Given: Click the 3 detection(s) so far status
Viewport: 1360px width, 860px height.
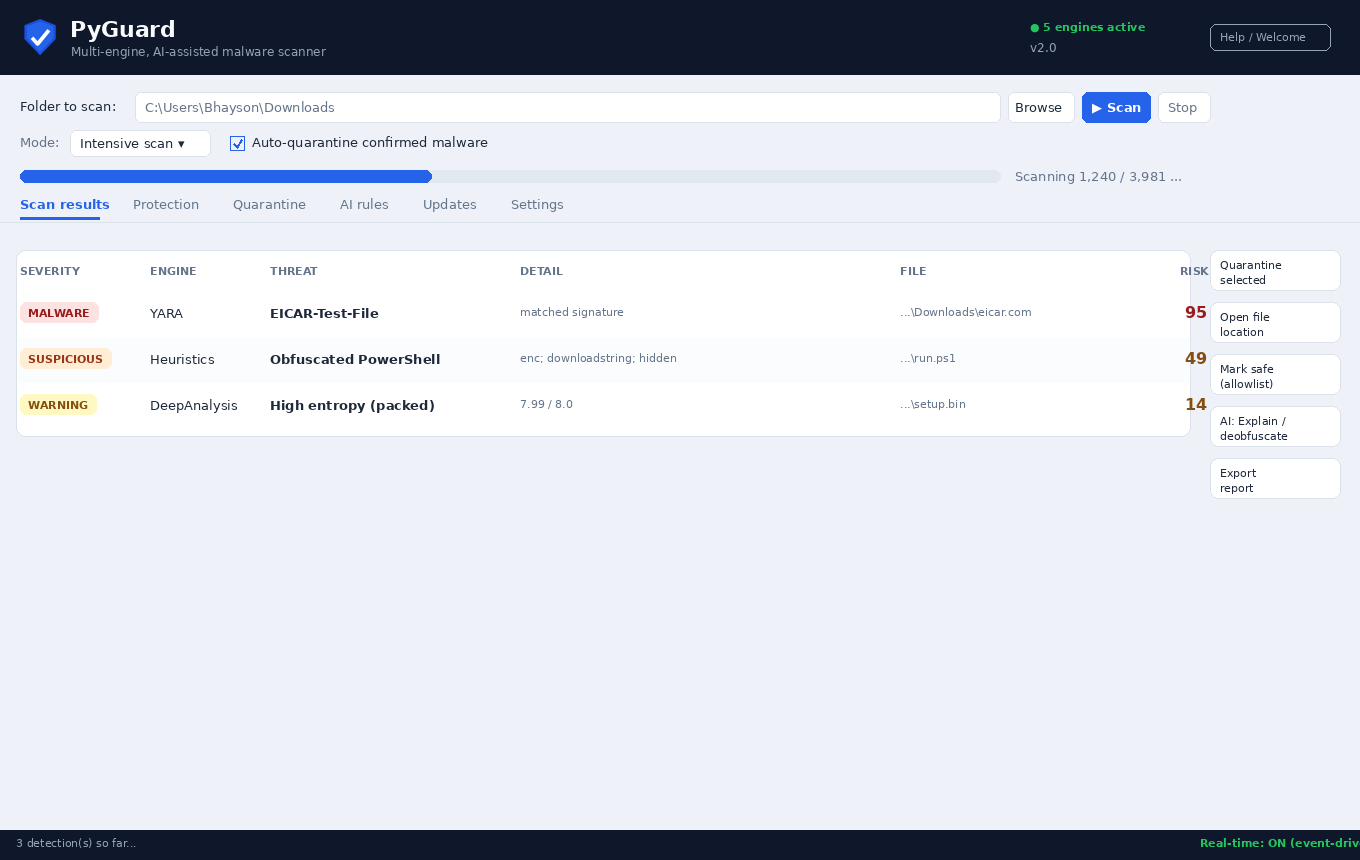Looking at the screenshot, I should click(x=76, y=844).
